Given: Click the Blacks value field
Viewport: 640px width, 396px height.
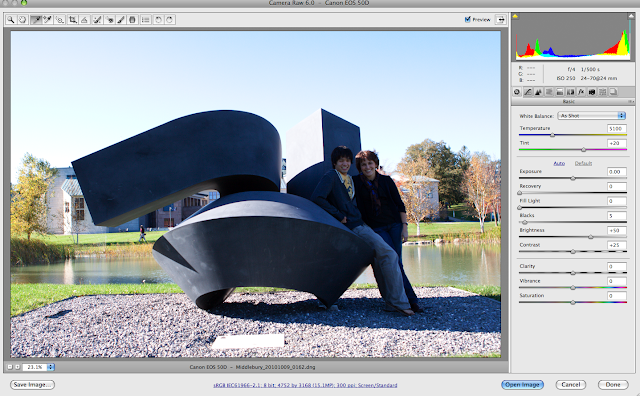Looking at the screenshot, I should (617, 216).
